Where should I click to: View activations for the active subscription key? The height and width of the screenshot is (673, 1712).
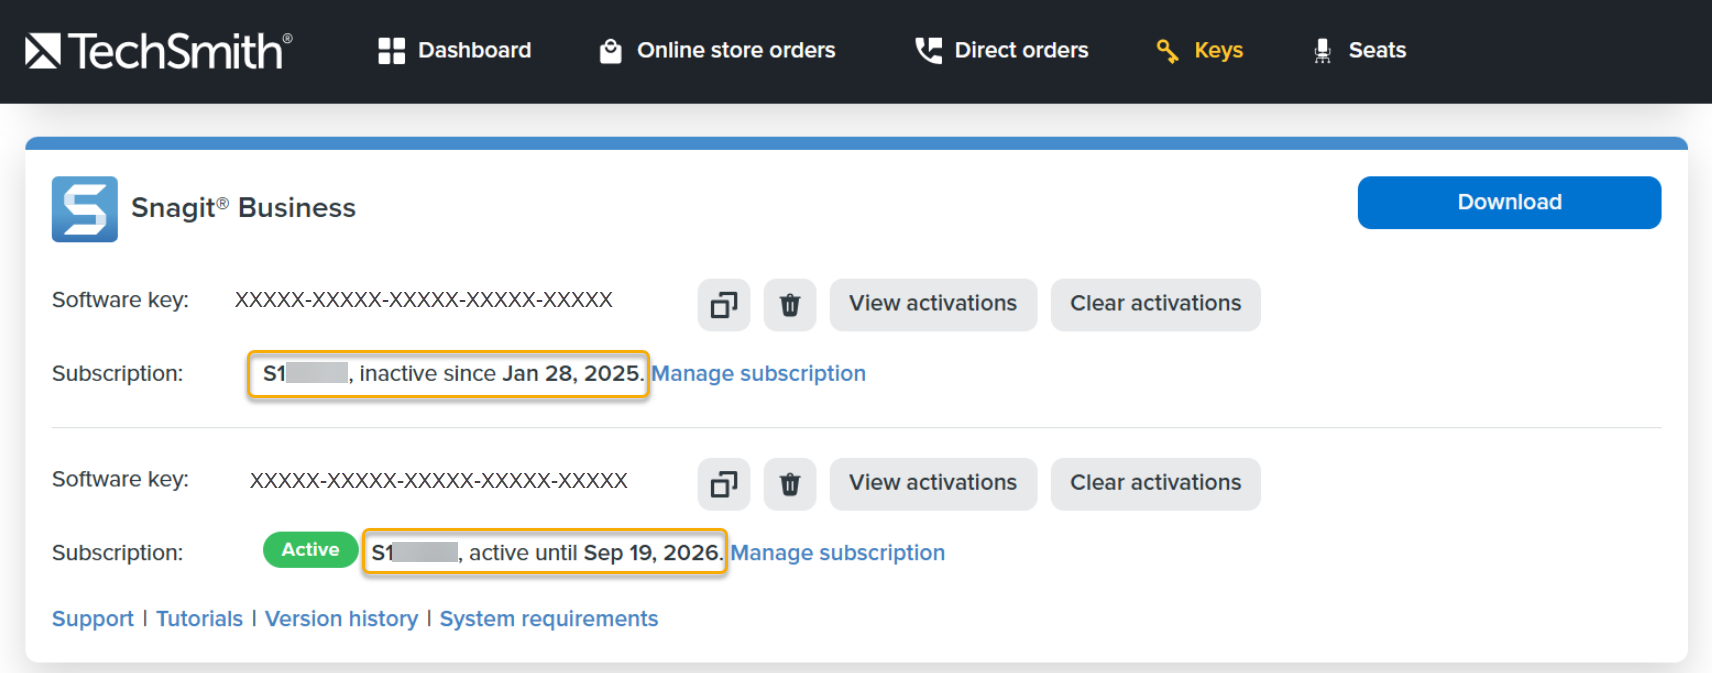coord(932,483)
